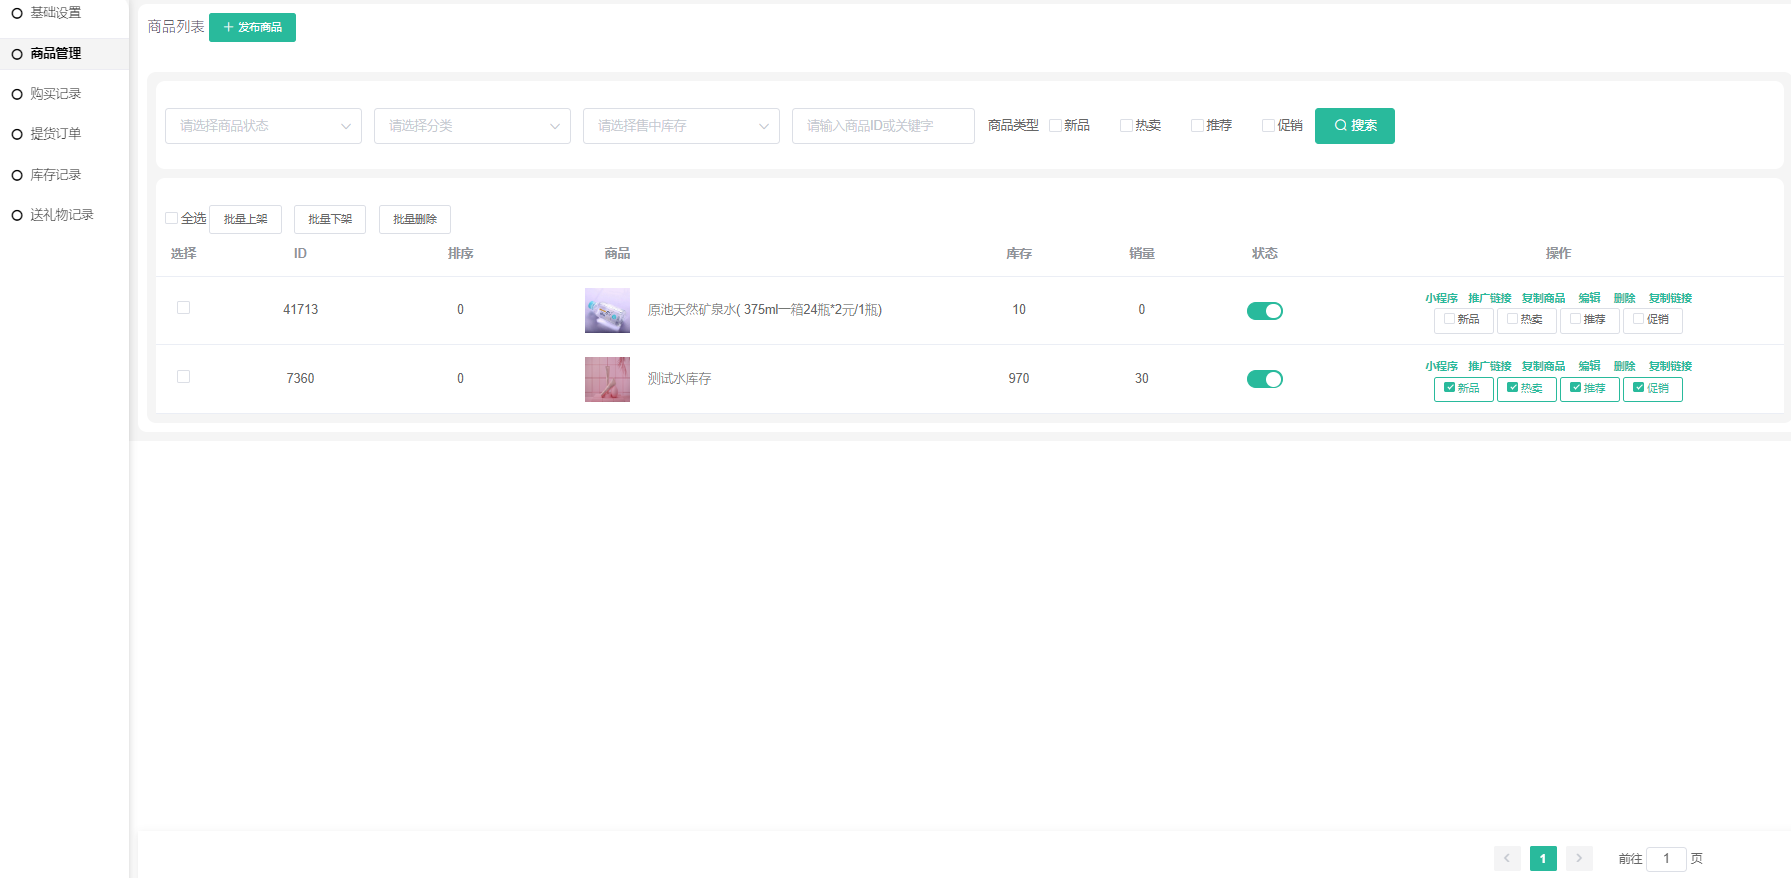Click 编辑 link for product 7360
Screen dimensions: 1791x878
pos(1589,366)
